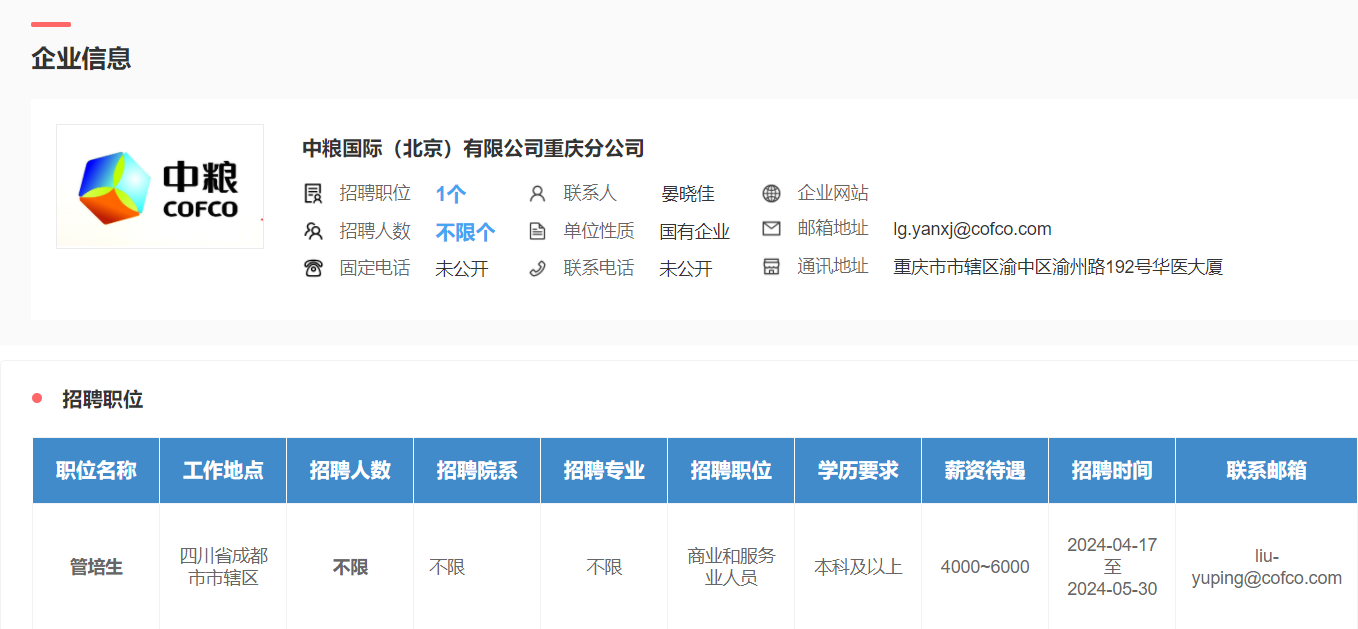Click the 联系邮箱 column header
The width and height of the screenshot is (1358, 629).
tap(1266, 470)
